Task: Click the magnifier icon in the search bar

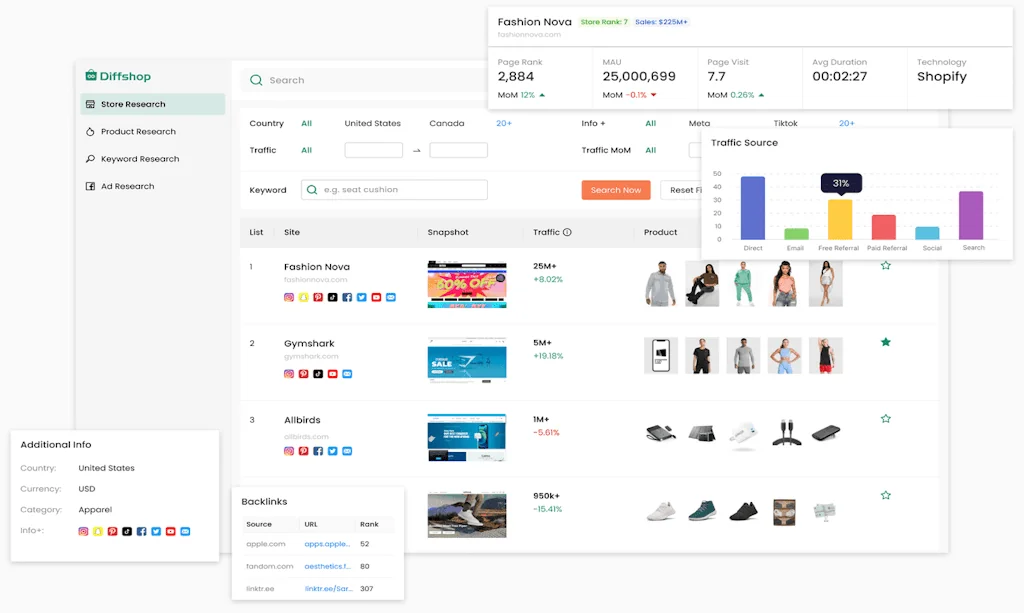Action: 255,80
